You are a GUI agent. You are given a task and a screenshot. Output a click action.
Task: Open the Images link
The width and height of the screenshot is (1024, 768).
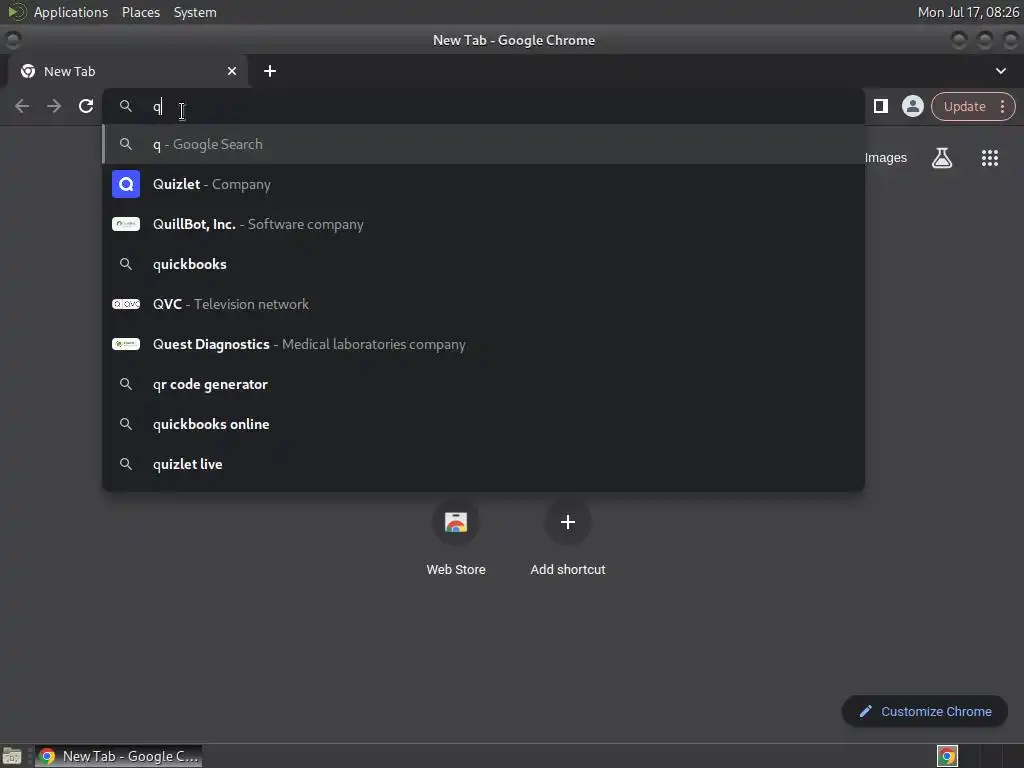pos(886,158)
